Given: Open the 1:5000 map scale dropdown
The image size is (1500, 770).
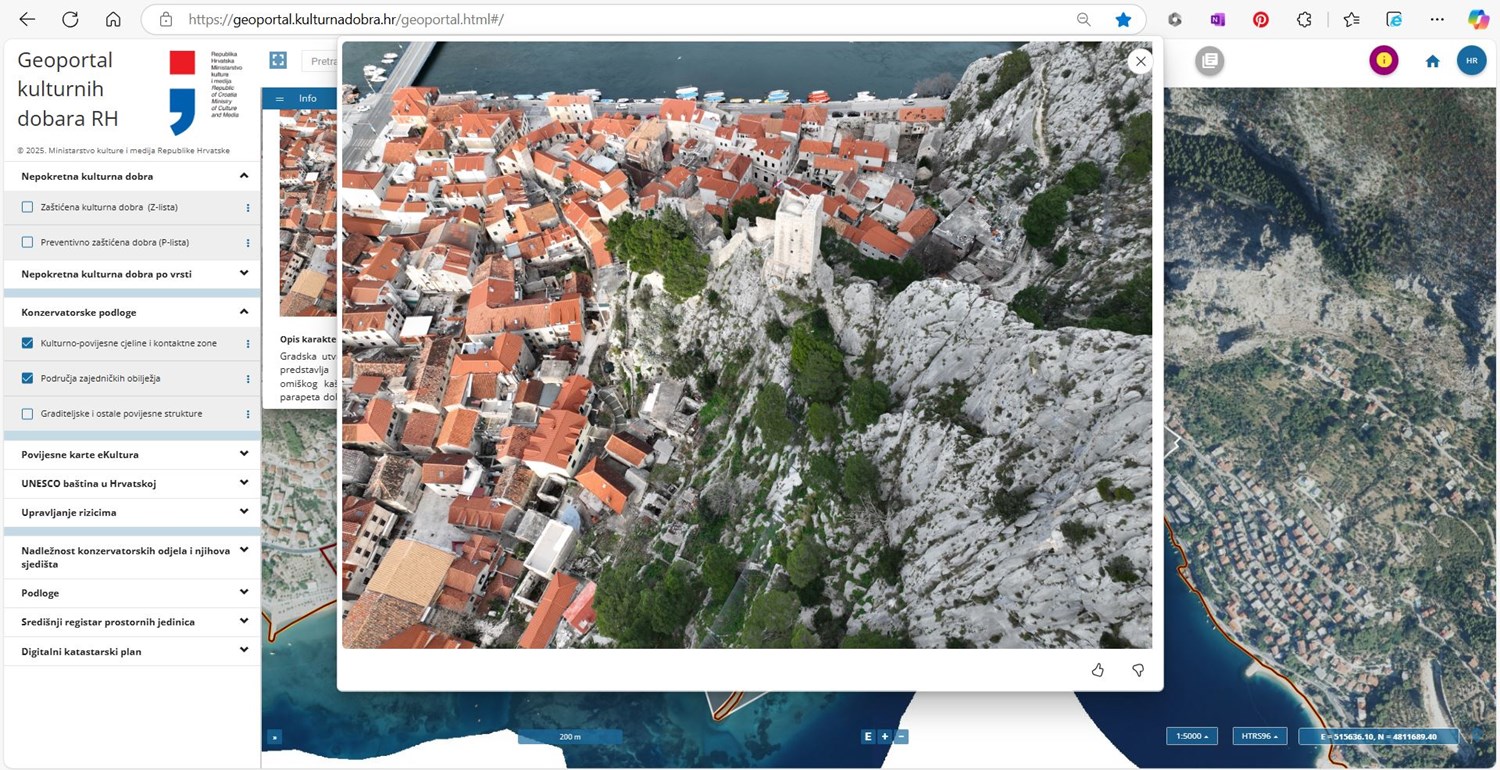Looking at the screenshot, I should (1191, 736).
